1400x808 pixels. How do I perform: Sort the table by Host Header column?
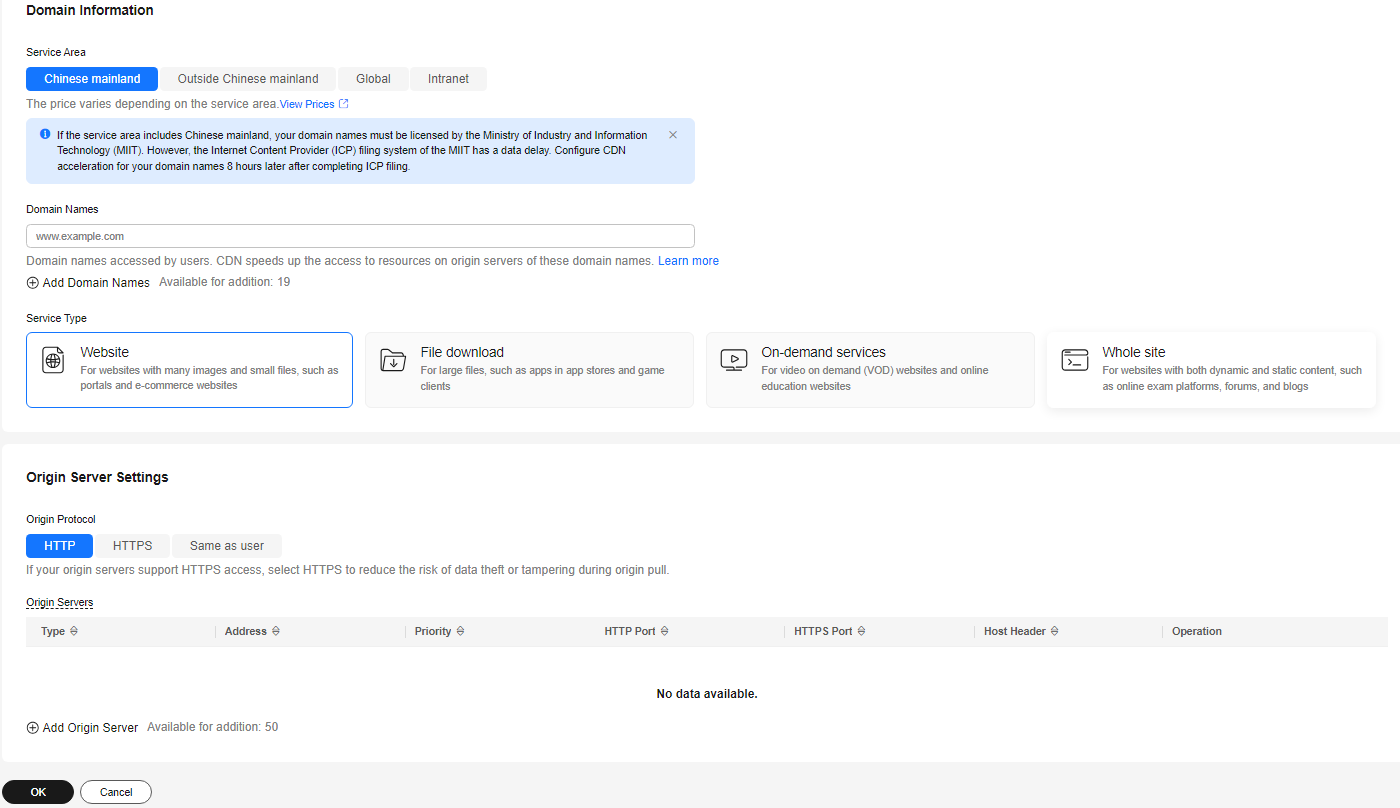click(1054, 632)
